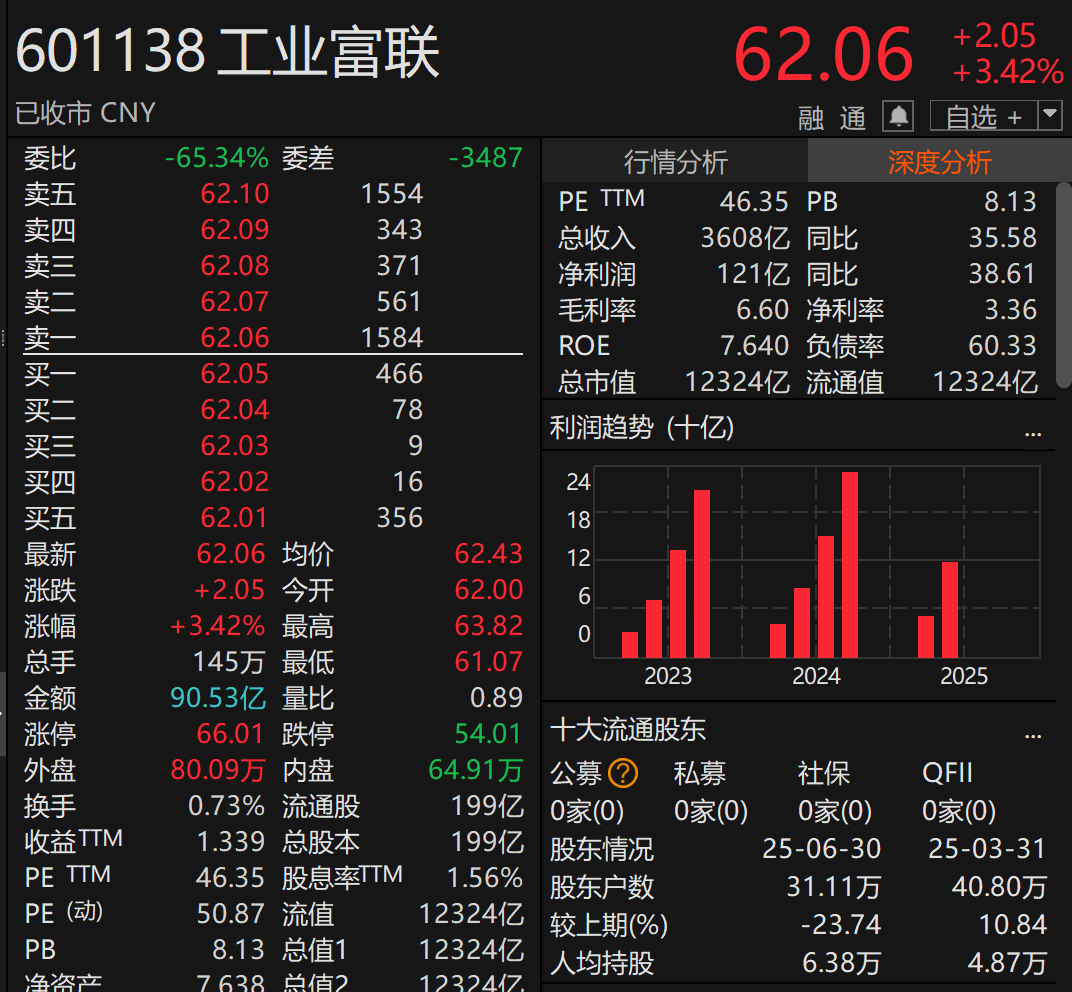Click the 跌停 limit-down price 54.01
The height and width of the screenshot is (992, 1072).
(489, 734)
